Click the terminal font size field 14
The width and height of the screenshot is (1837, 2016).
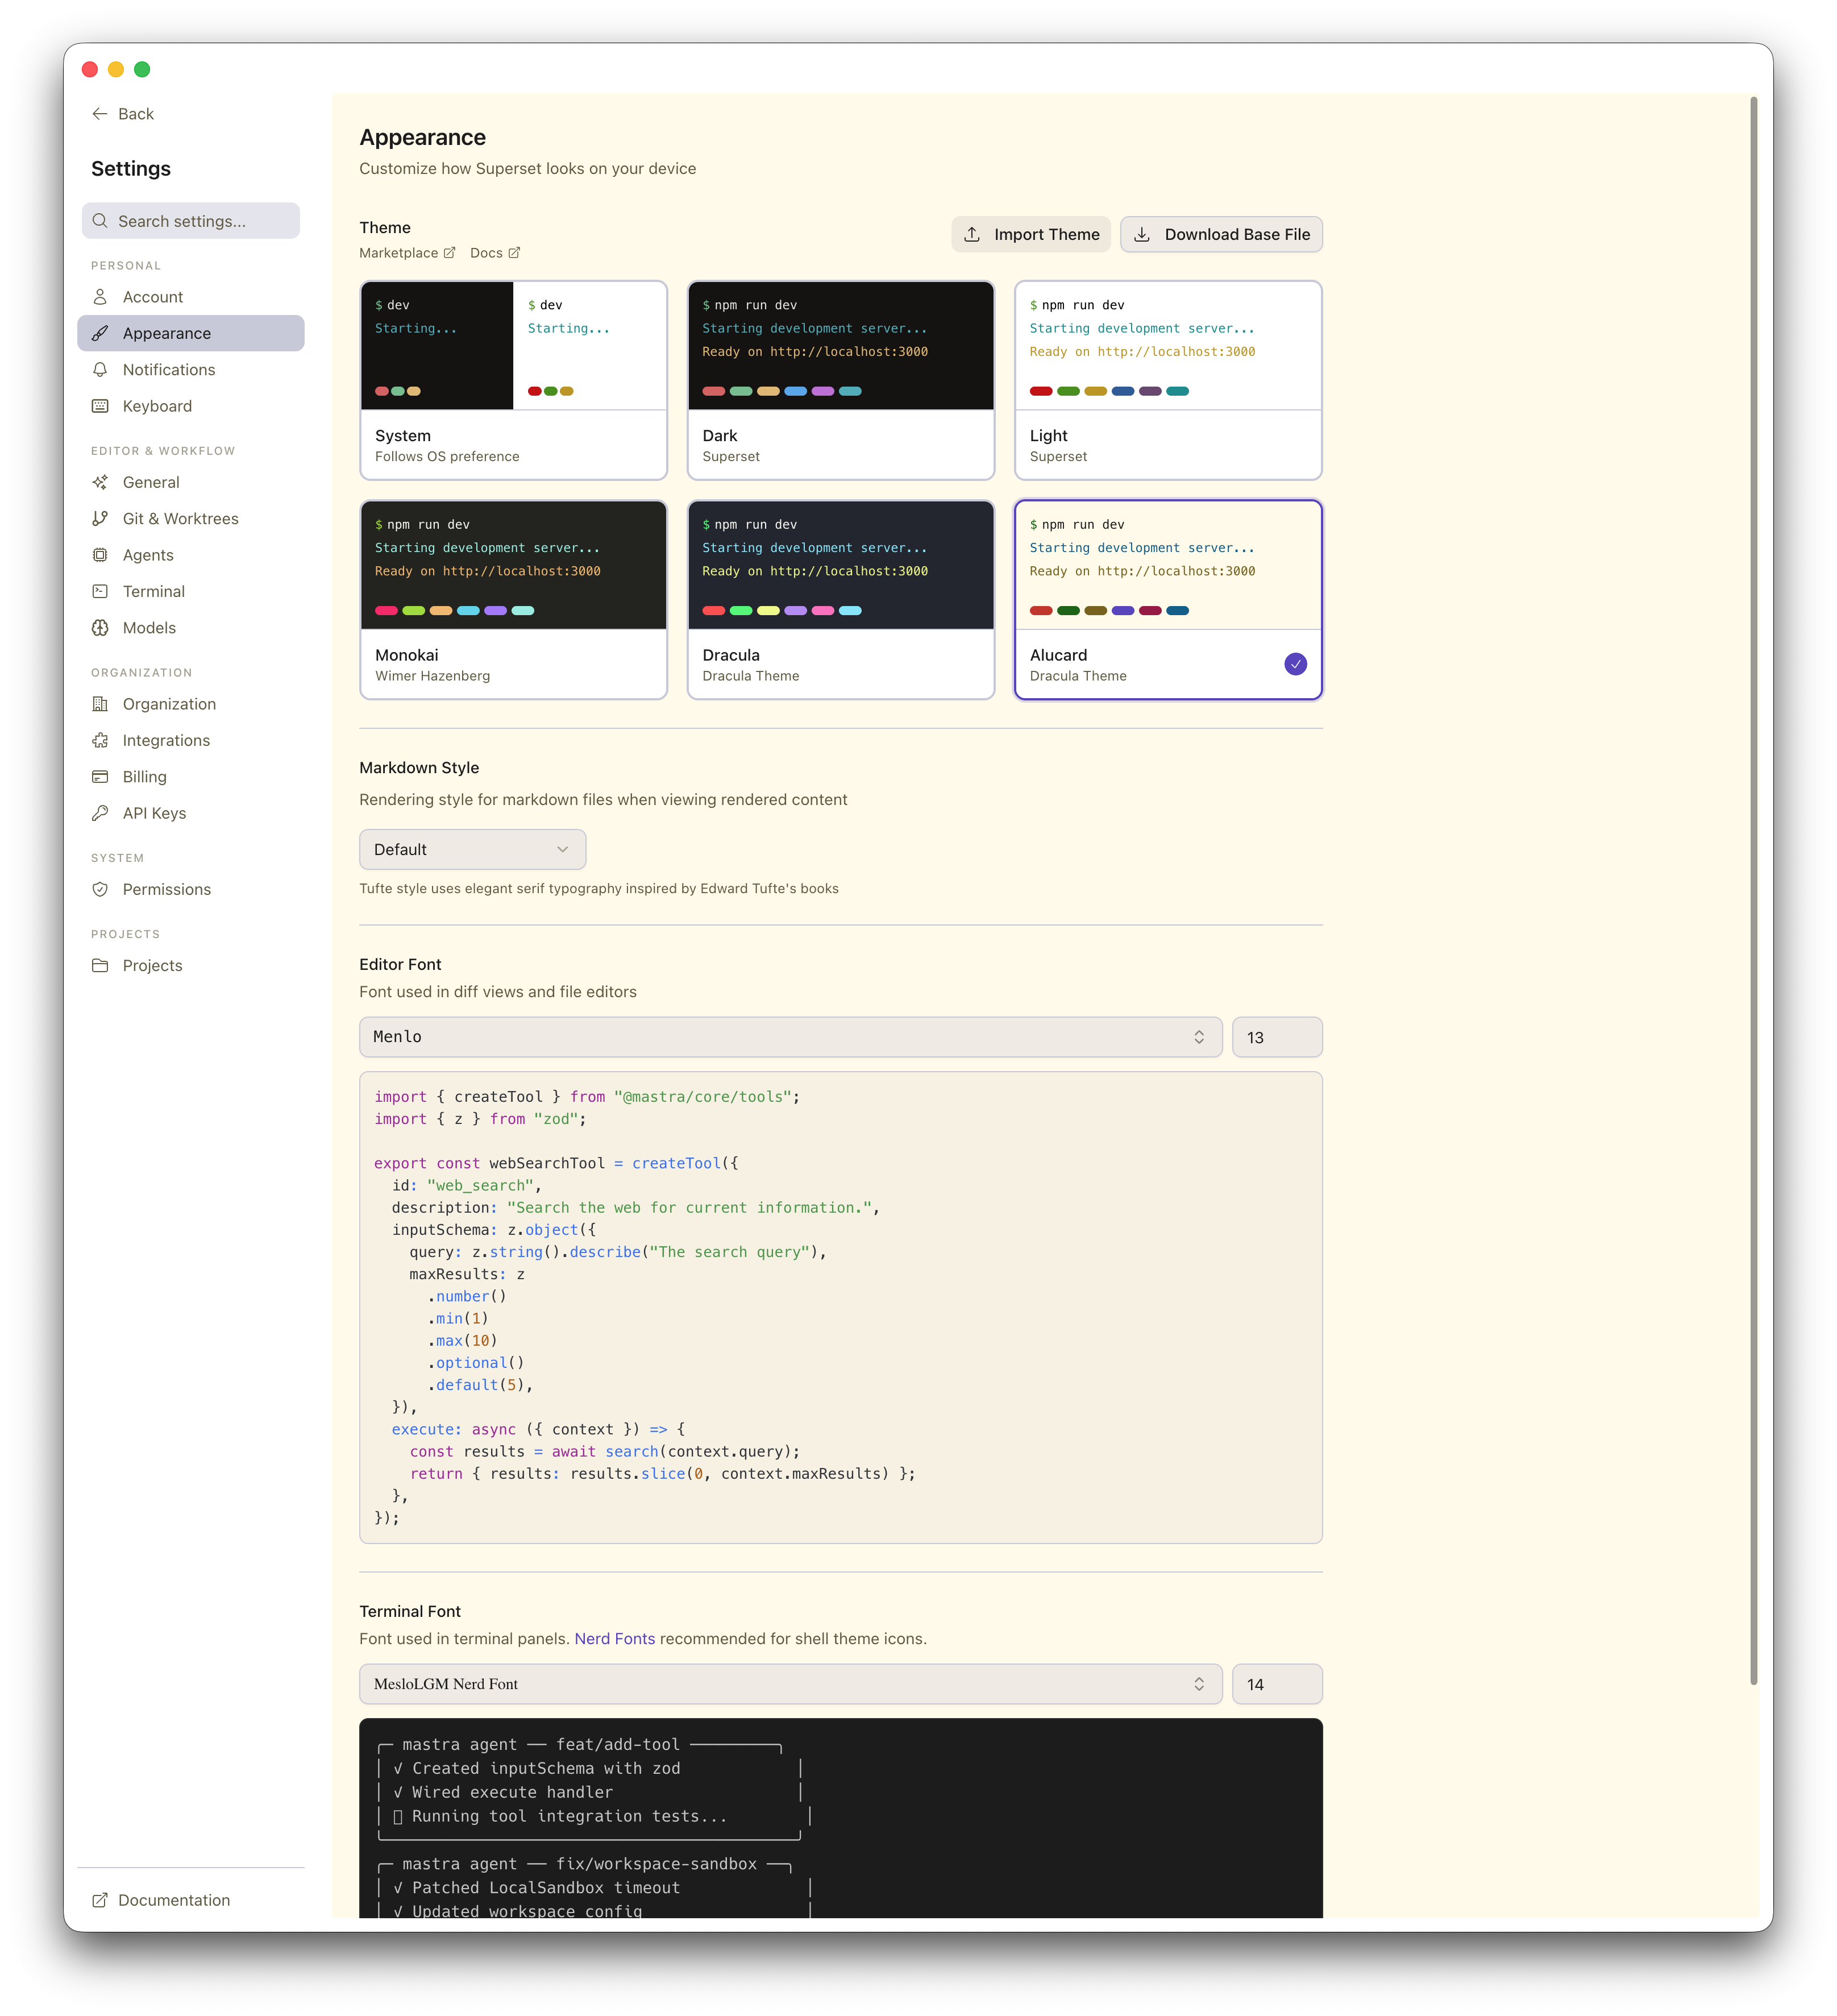pyautogui.click(x=1277, y=1684)
